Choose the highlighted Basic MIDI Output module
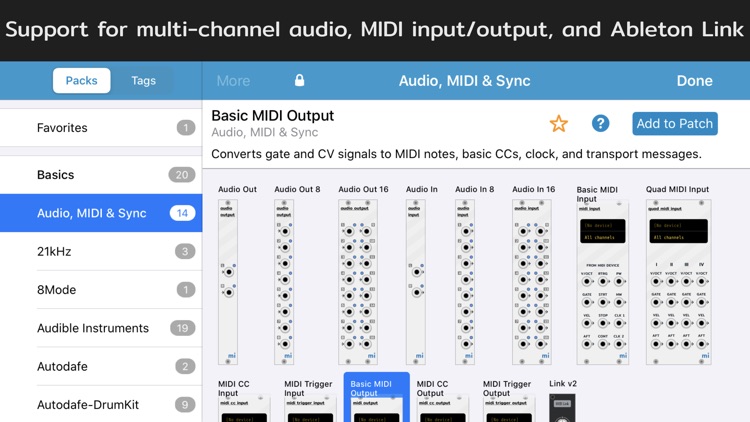 click(376, 398)
